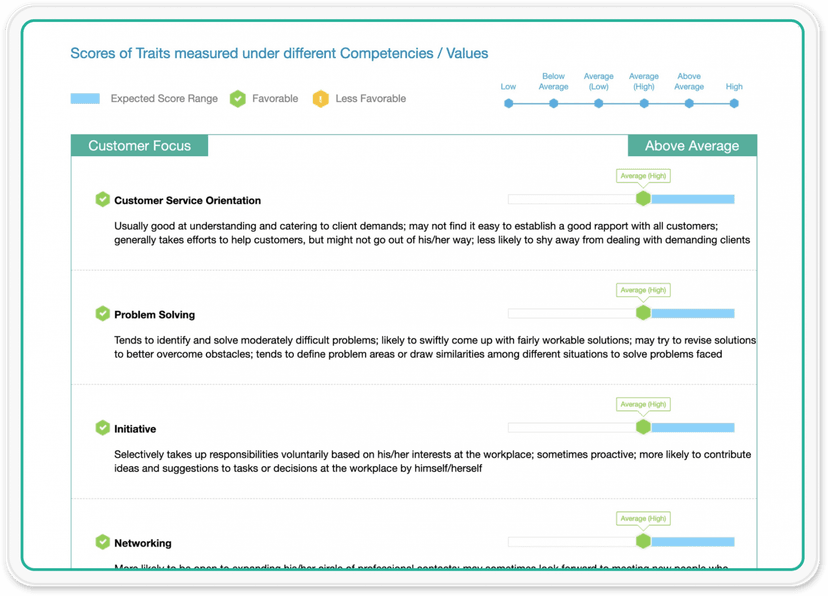Click the shield icon beside Networking
Viewport: 828px width, 596px height.
coord(102,542)
